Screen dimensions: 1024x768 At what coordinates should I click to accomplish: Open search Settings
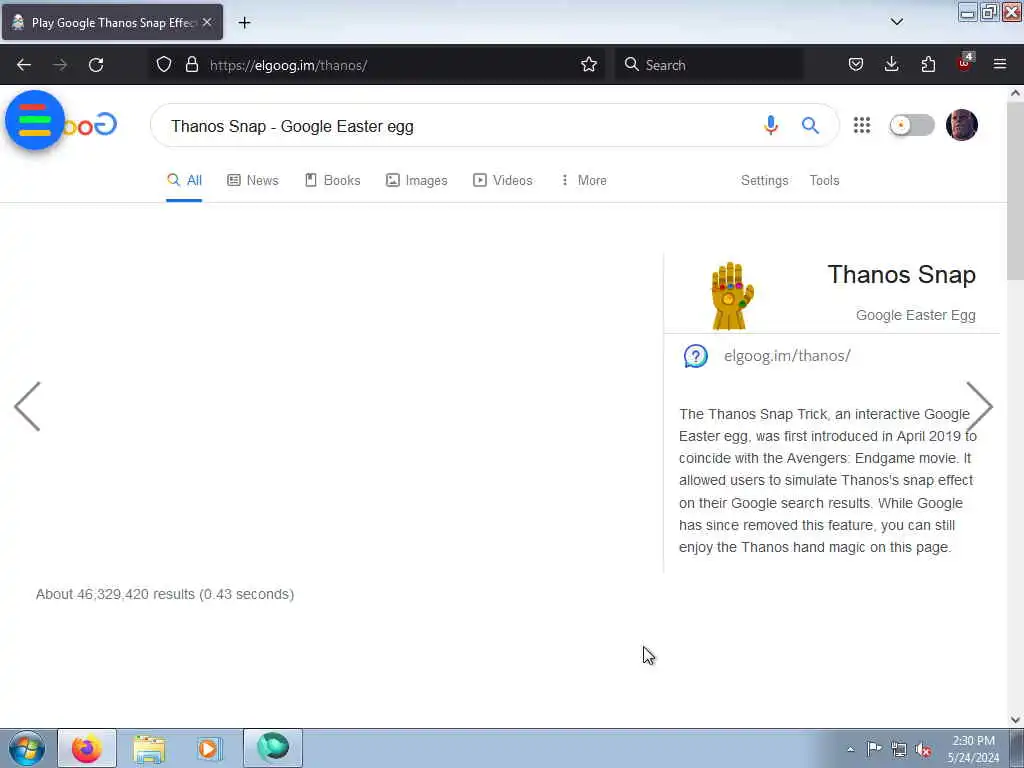click(764, 180)
